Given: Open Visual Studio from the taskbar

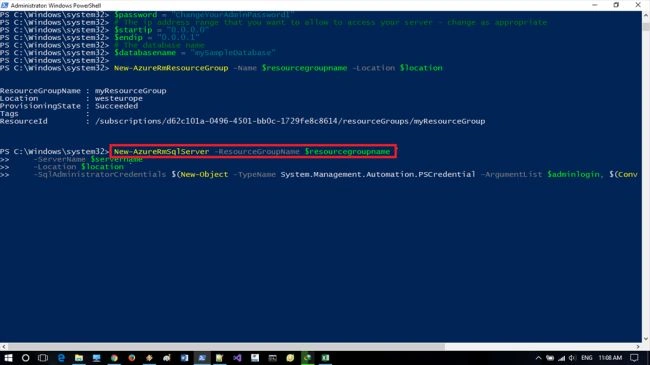Looking at the screenshot, I should tap(237, 358).
